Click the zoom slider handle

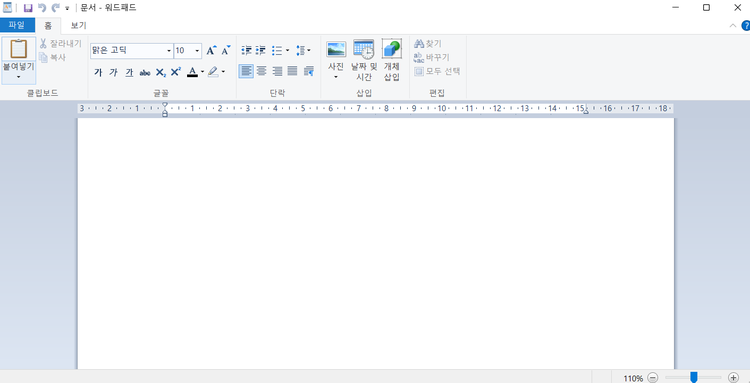pyautogui.click(x=694, y=378)
